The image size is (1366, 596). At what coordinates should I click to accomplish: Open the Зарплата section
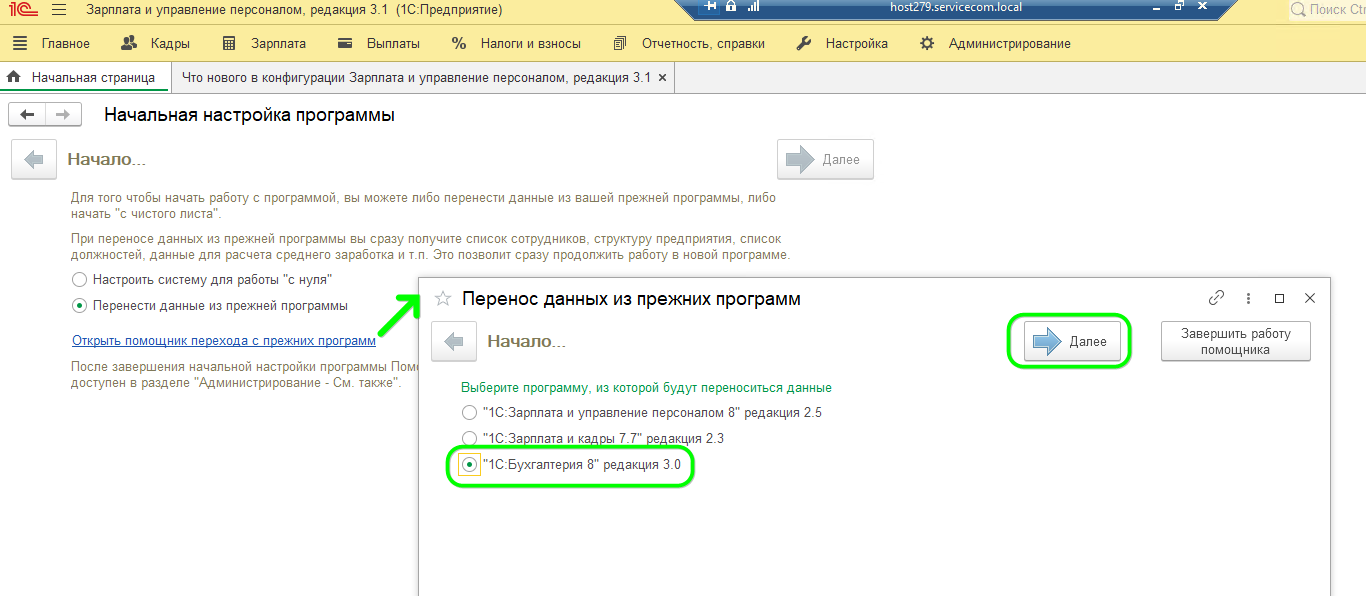point(264,44)
